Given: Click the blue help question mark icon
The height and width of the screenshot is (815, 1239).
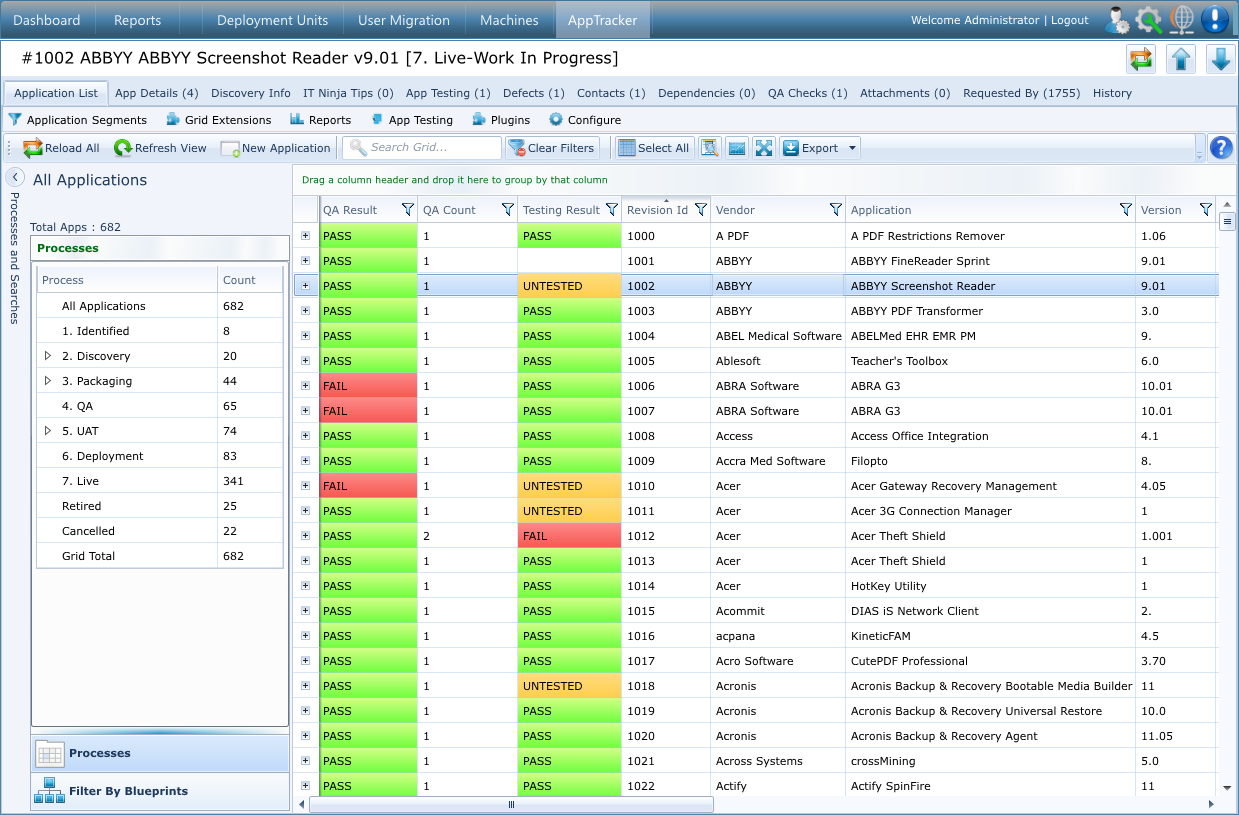Looking at the screenshot, I should pos(1220,148).
